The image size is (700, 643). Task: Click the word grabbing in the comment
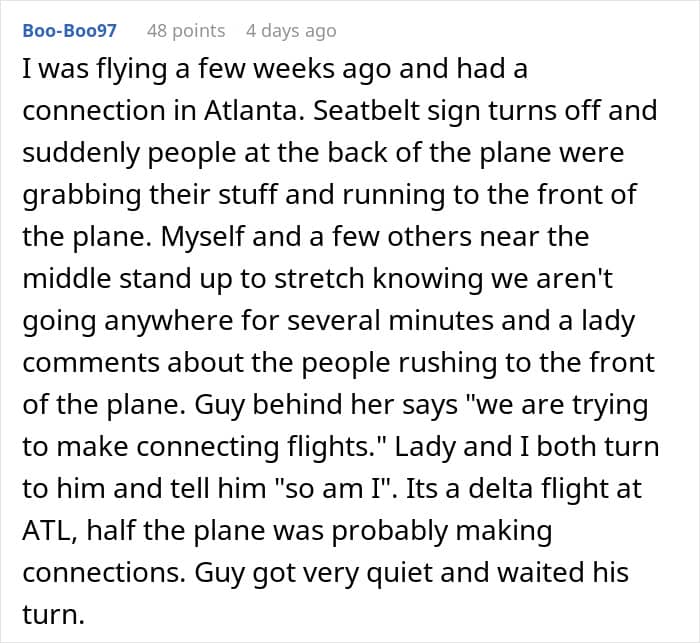82,195
